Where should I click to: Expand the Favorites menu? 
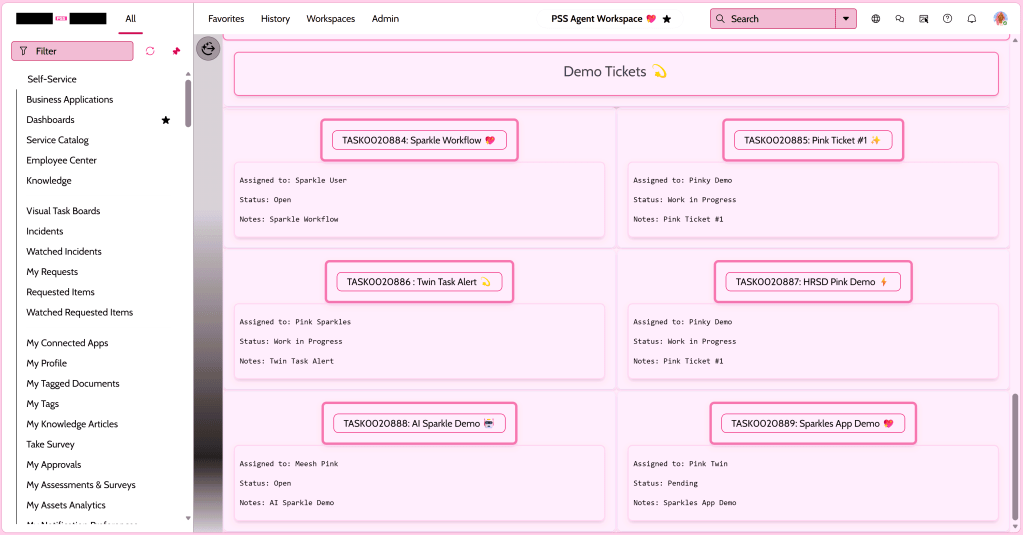point(226,19)
